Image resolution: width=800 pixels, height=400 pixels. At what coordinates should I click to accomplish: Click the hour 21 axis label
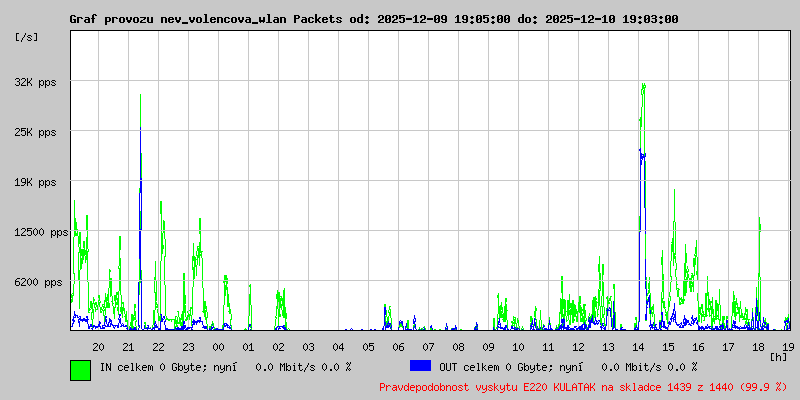(129, 347)
